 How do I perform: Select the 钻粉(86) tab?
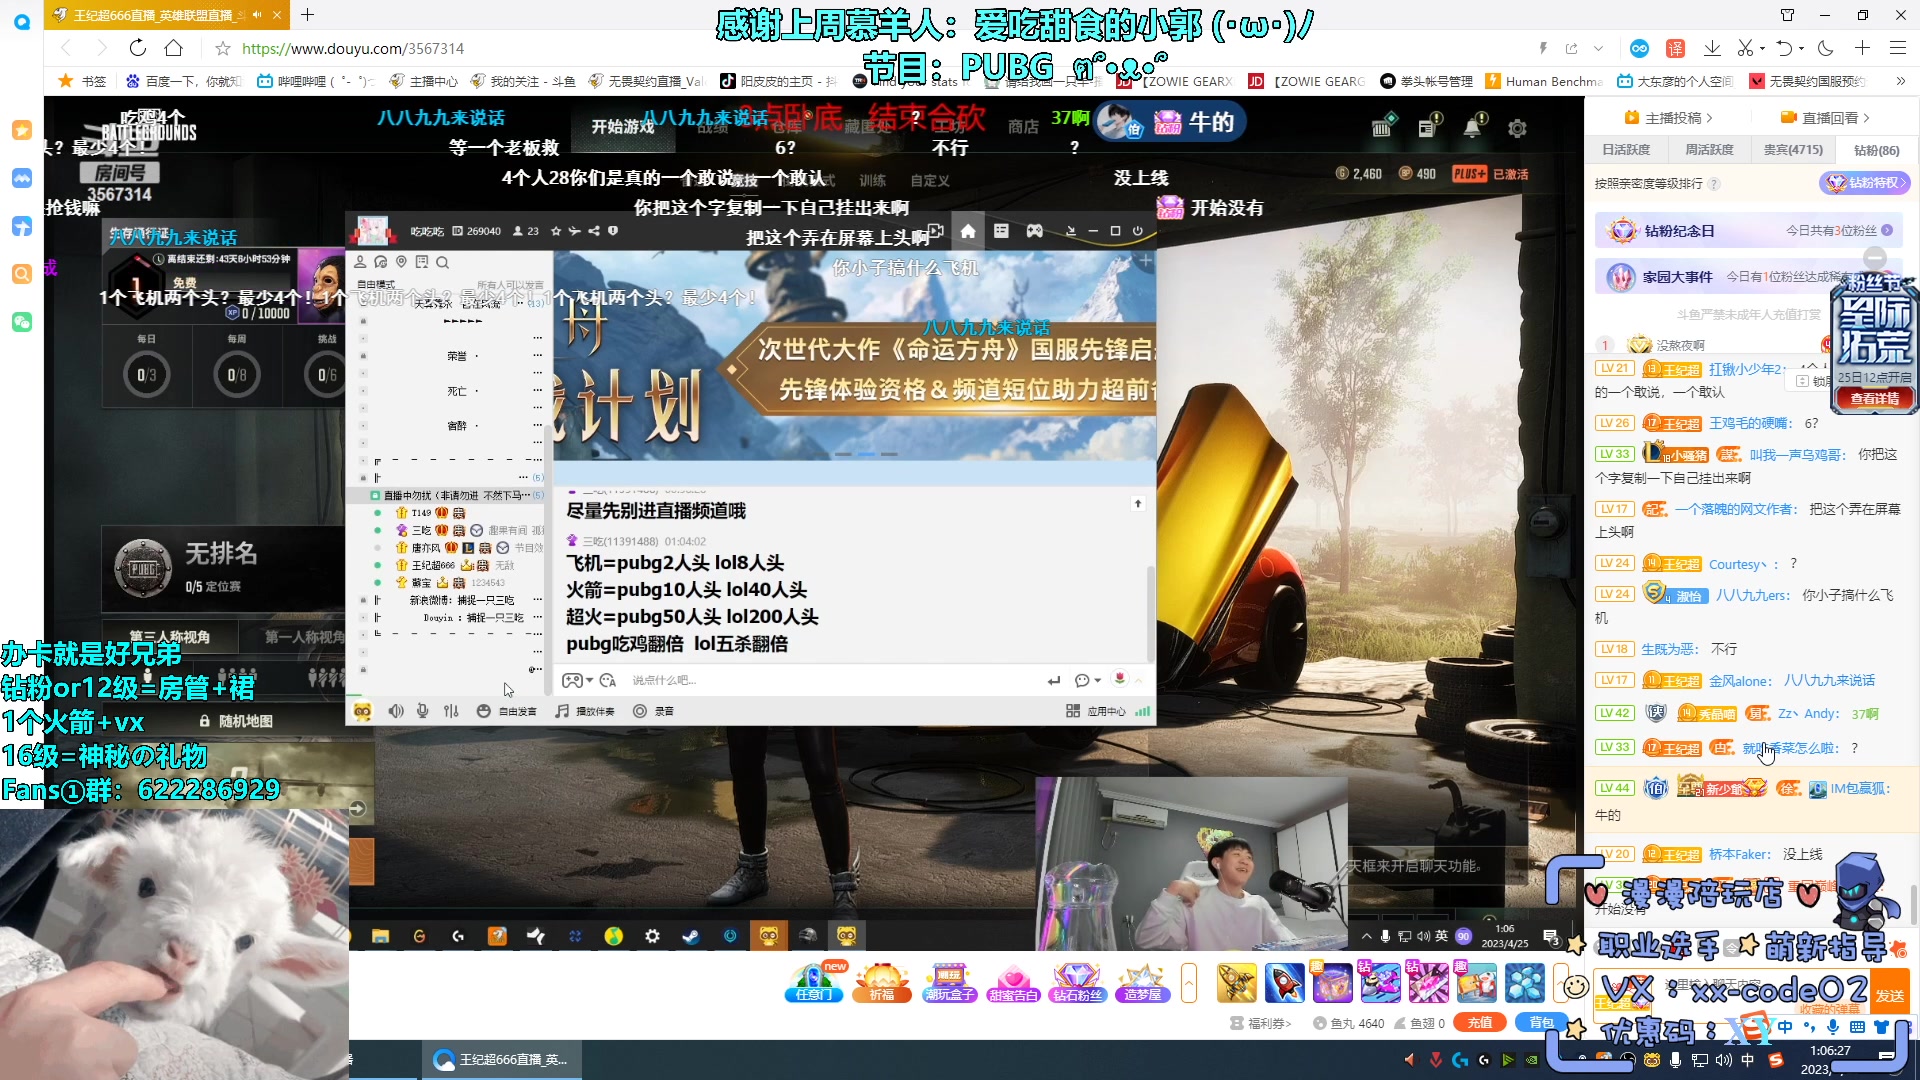[x=1876, y=150]
